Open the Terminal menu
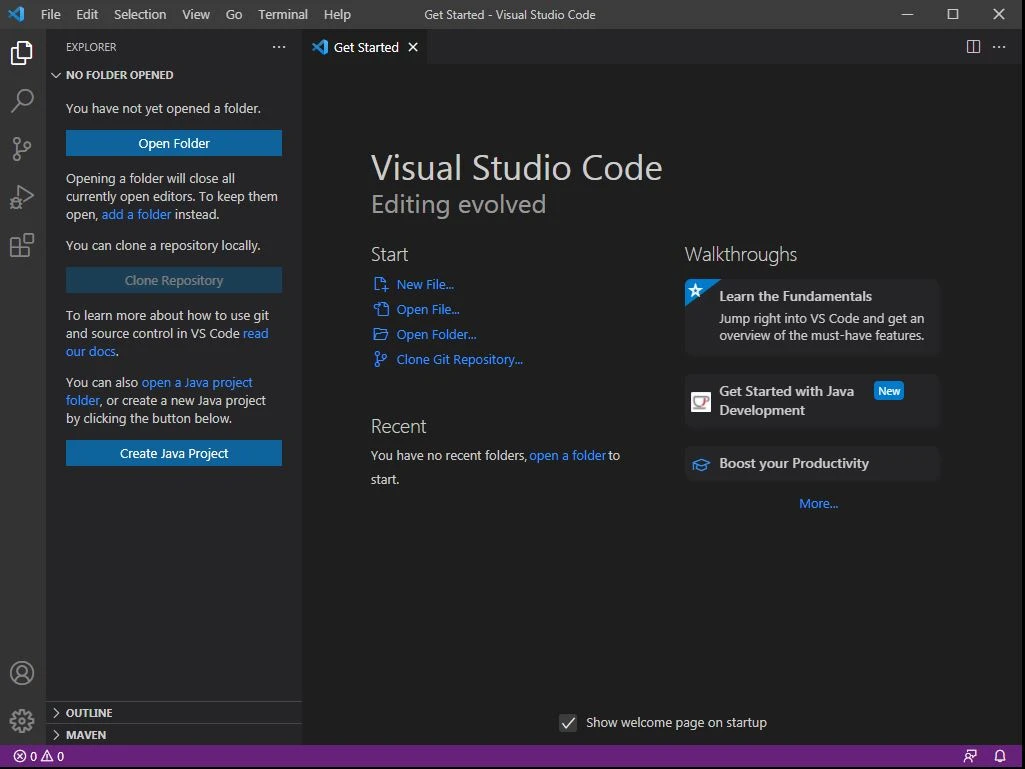This screenshot has height=769, width=1025. click(283, 14)
